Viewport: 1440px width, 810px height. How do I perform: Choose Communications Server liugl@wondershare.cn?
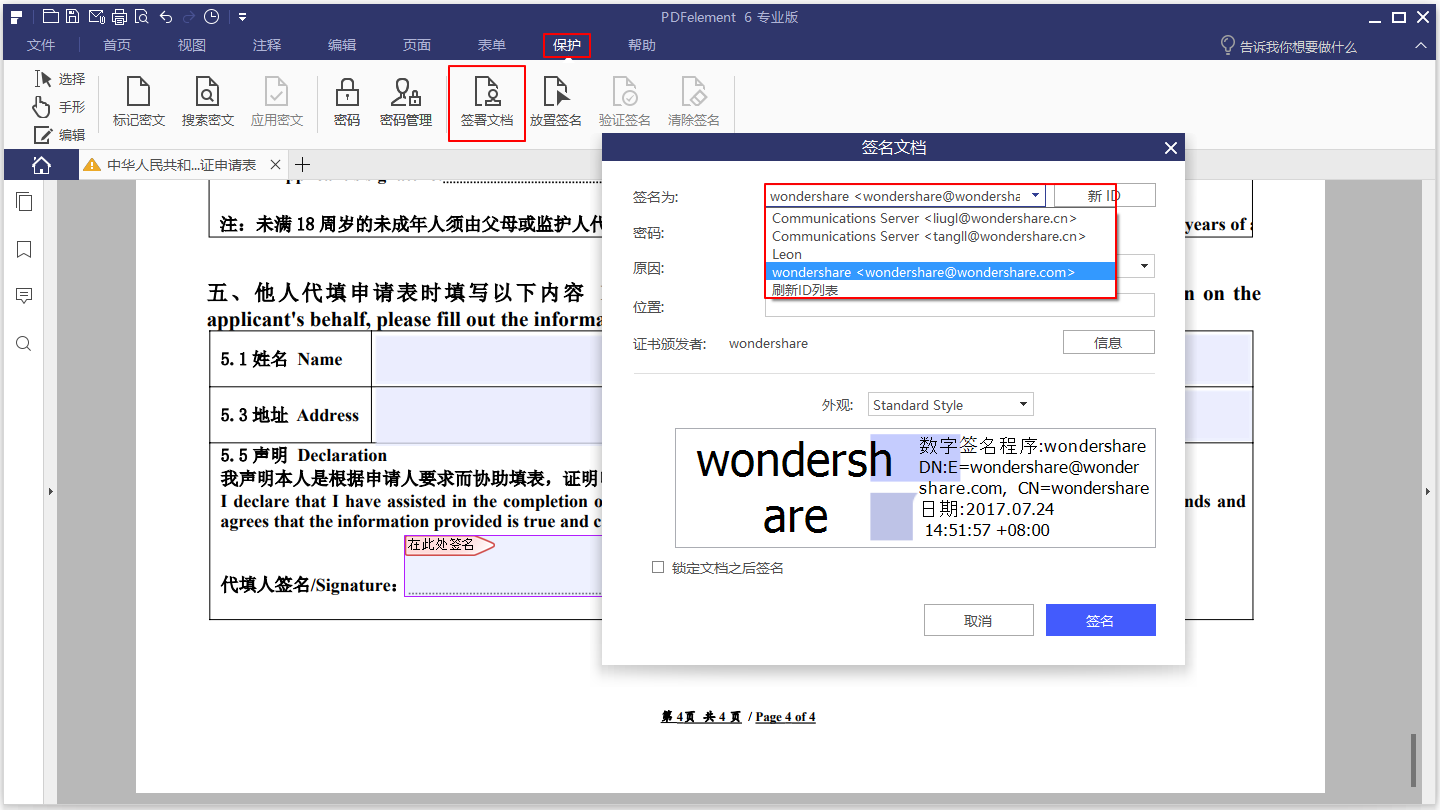(x=940, y=218)
